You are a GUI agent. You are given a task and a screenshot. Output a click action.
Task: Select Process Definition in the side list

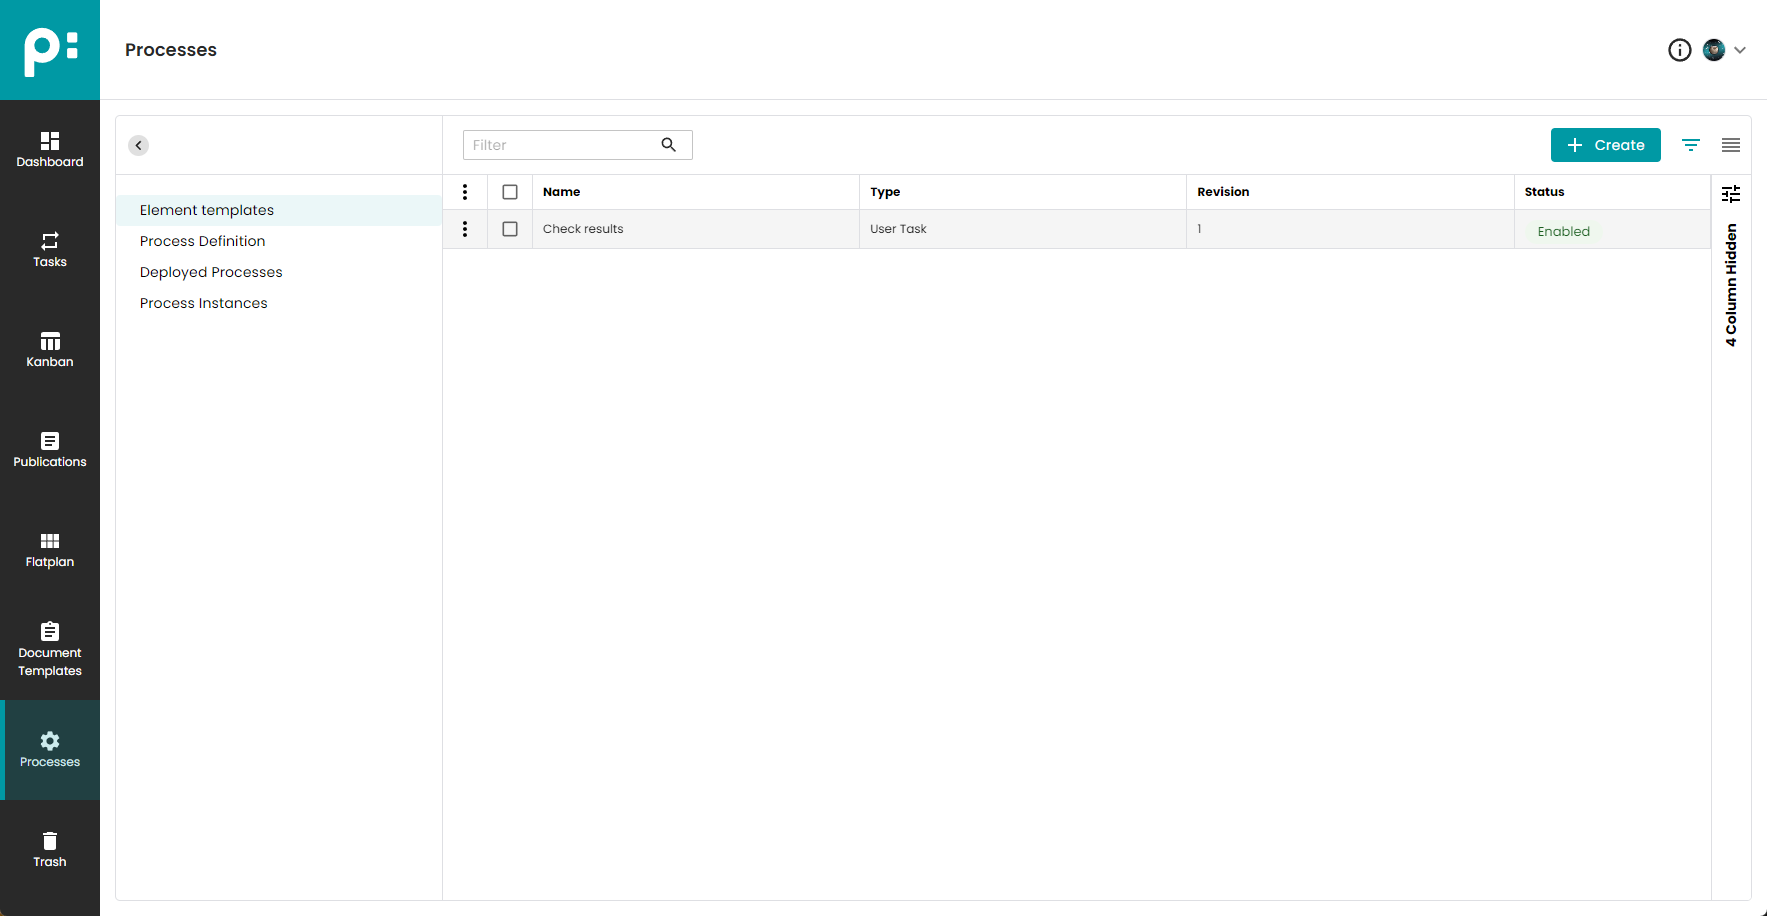click(x=203, y=241)
